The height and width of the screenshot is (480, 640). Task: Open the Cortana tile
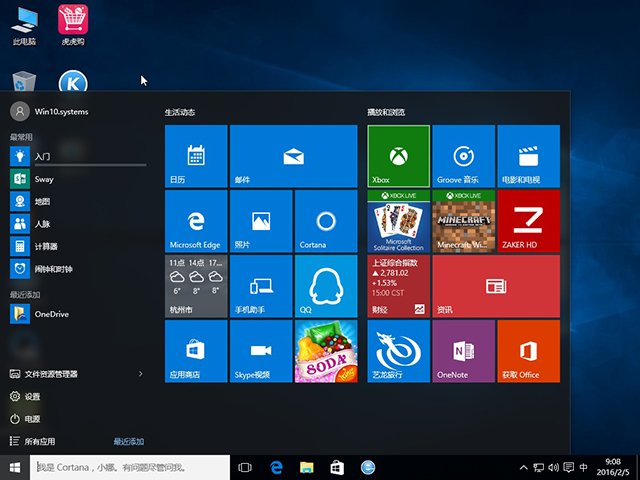[x=326, y=221]
